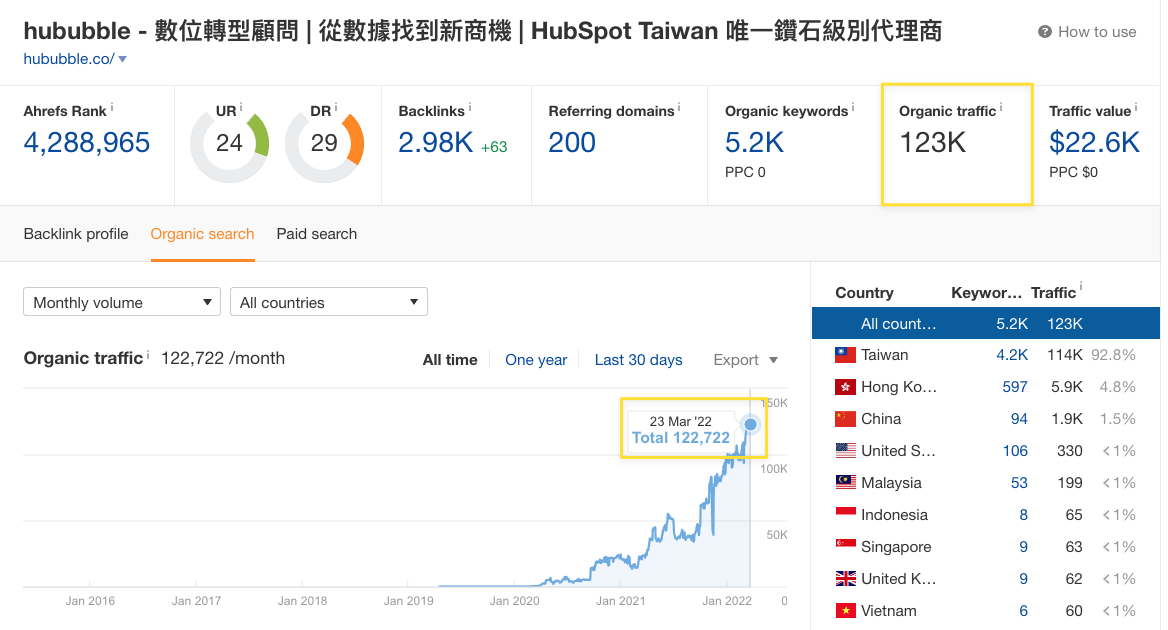Click the Malaysia flag icon
Image resolution: width=1168 pixels, height=630 pixels.
point(845,483)
